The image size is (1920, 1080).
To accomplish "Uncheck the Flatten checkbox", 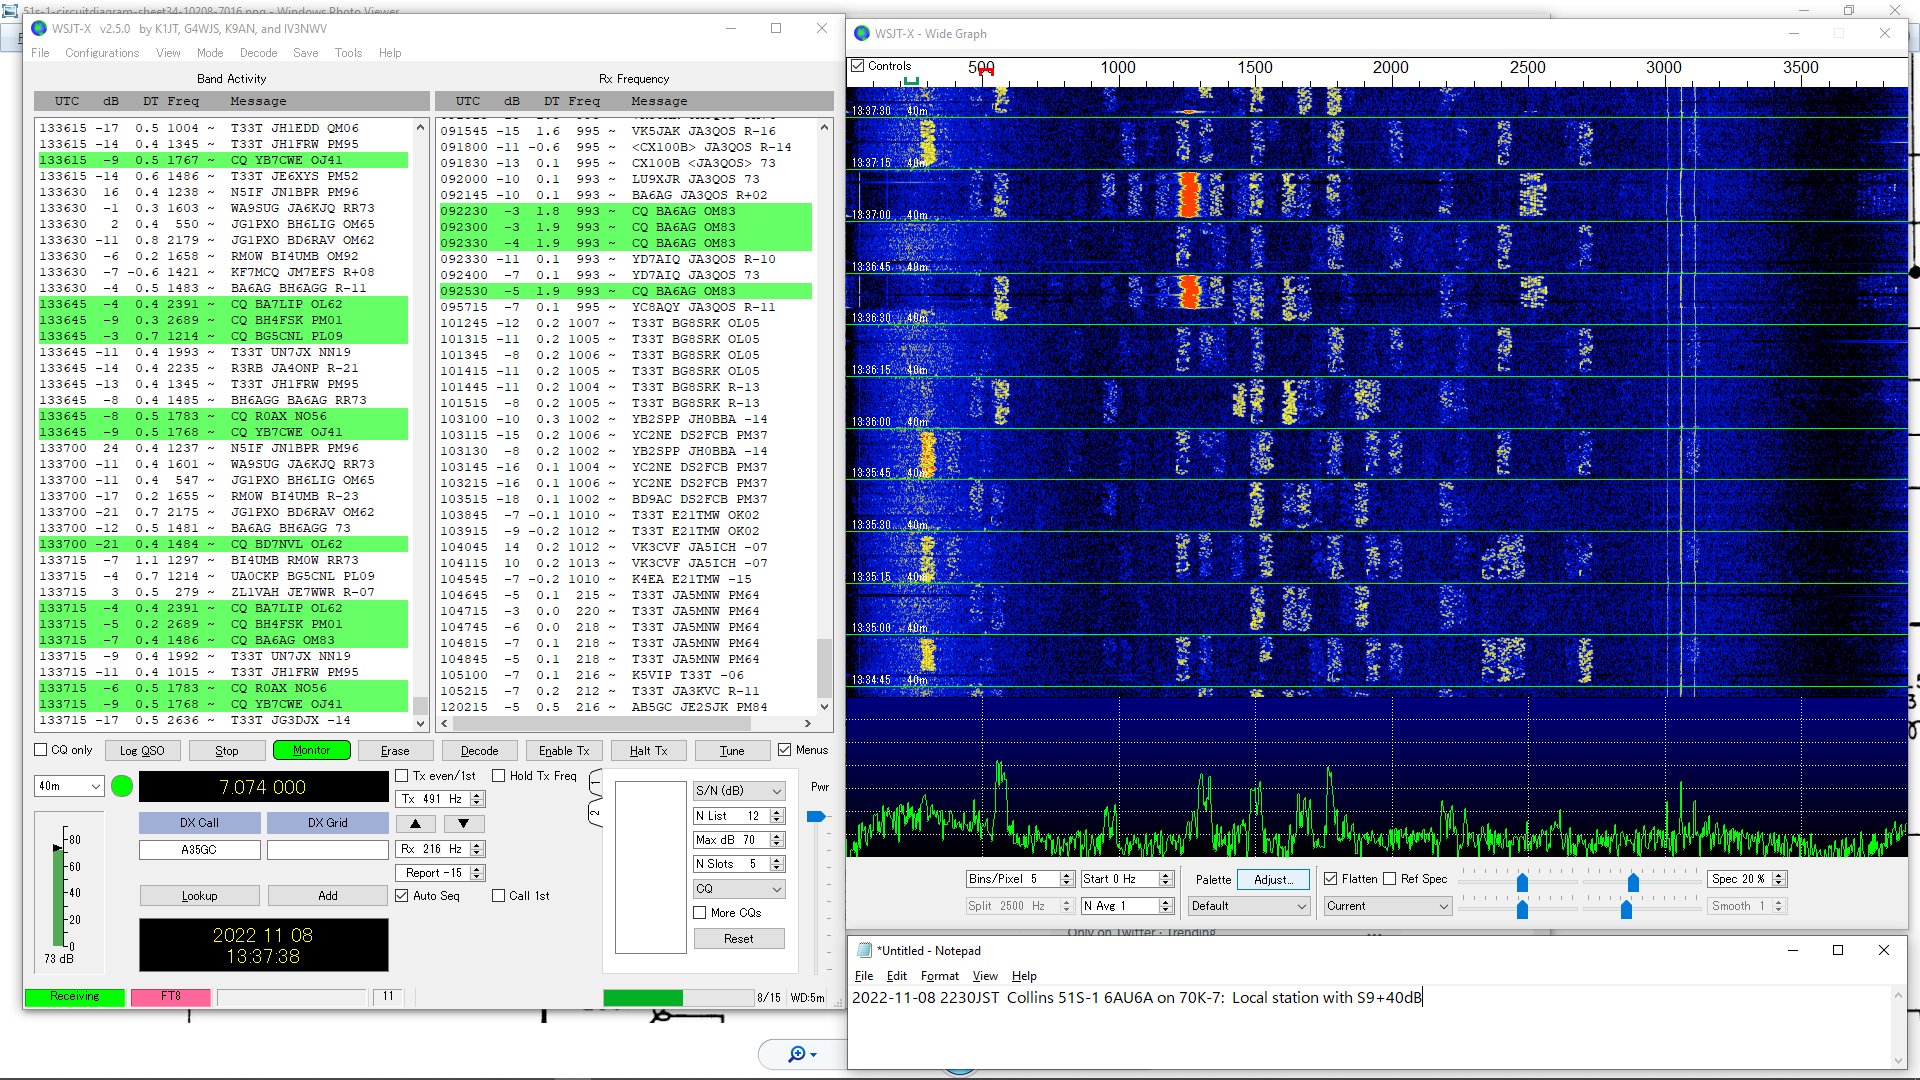I will coord(1331,879).
